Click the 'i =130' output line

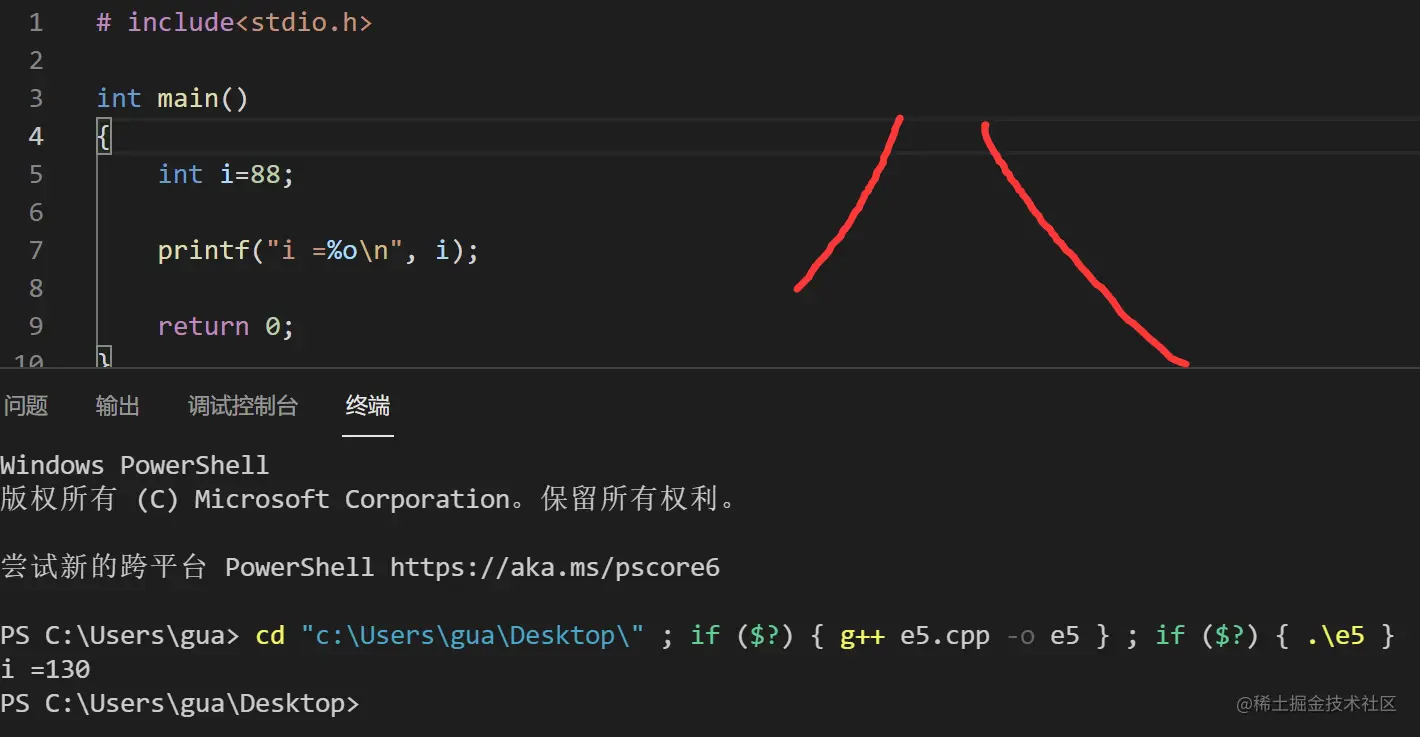(46, 669)
